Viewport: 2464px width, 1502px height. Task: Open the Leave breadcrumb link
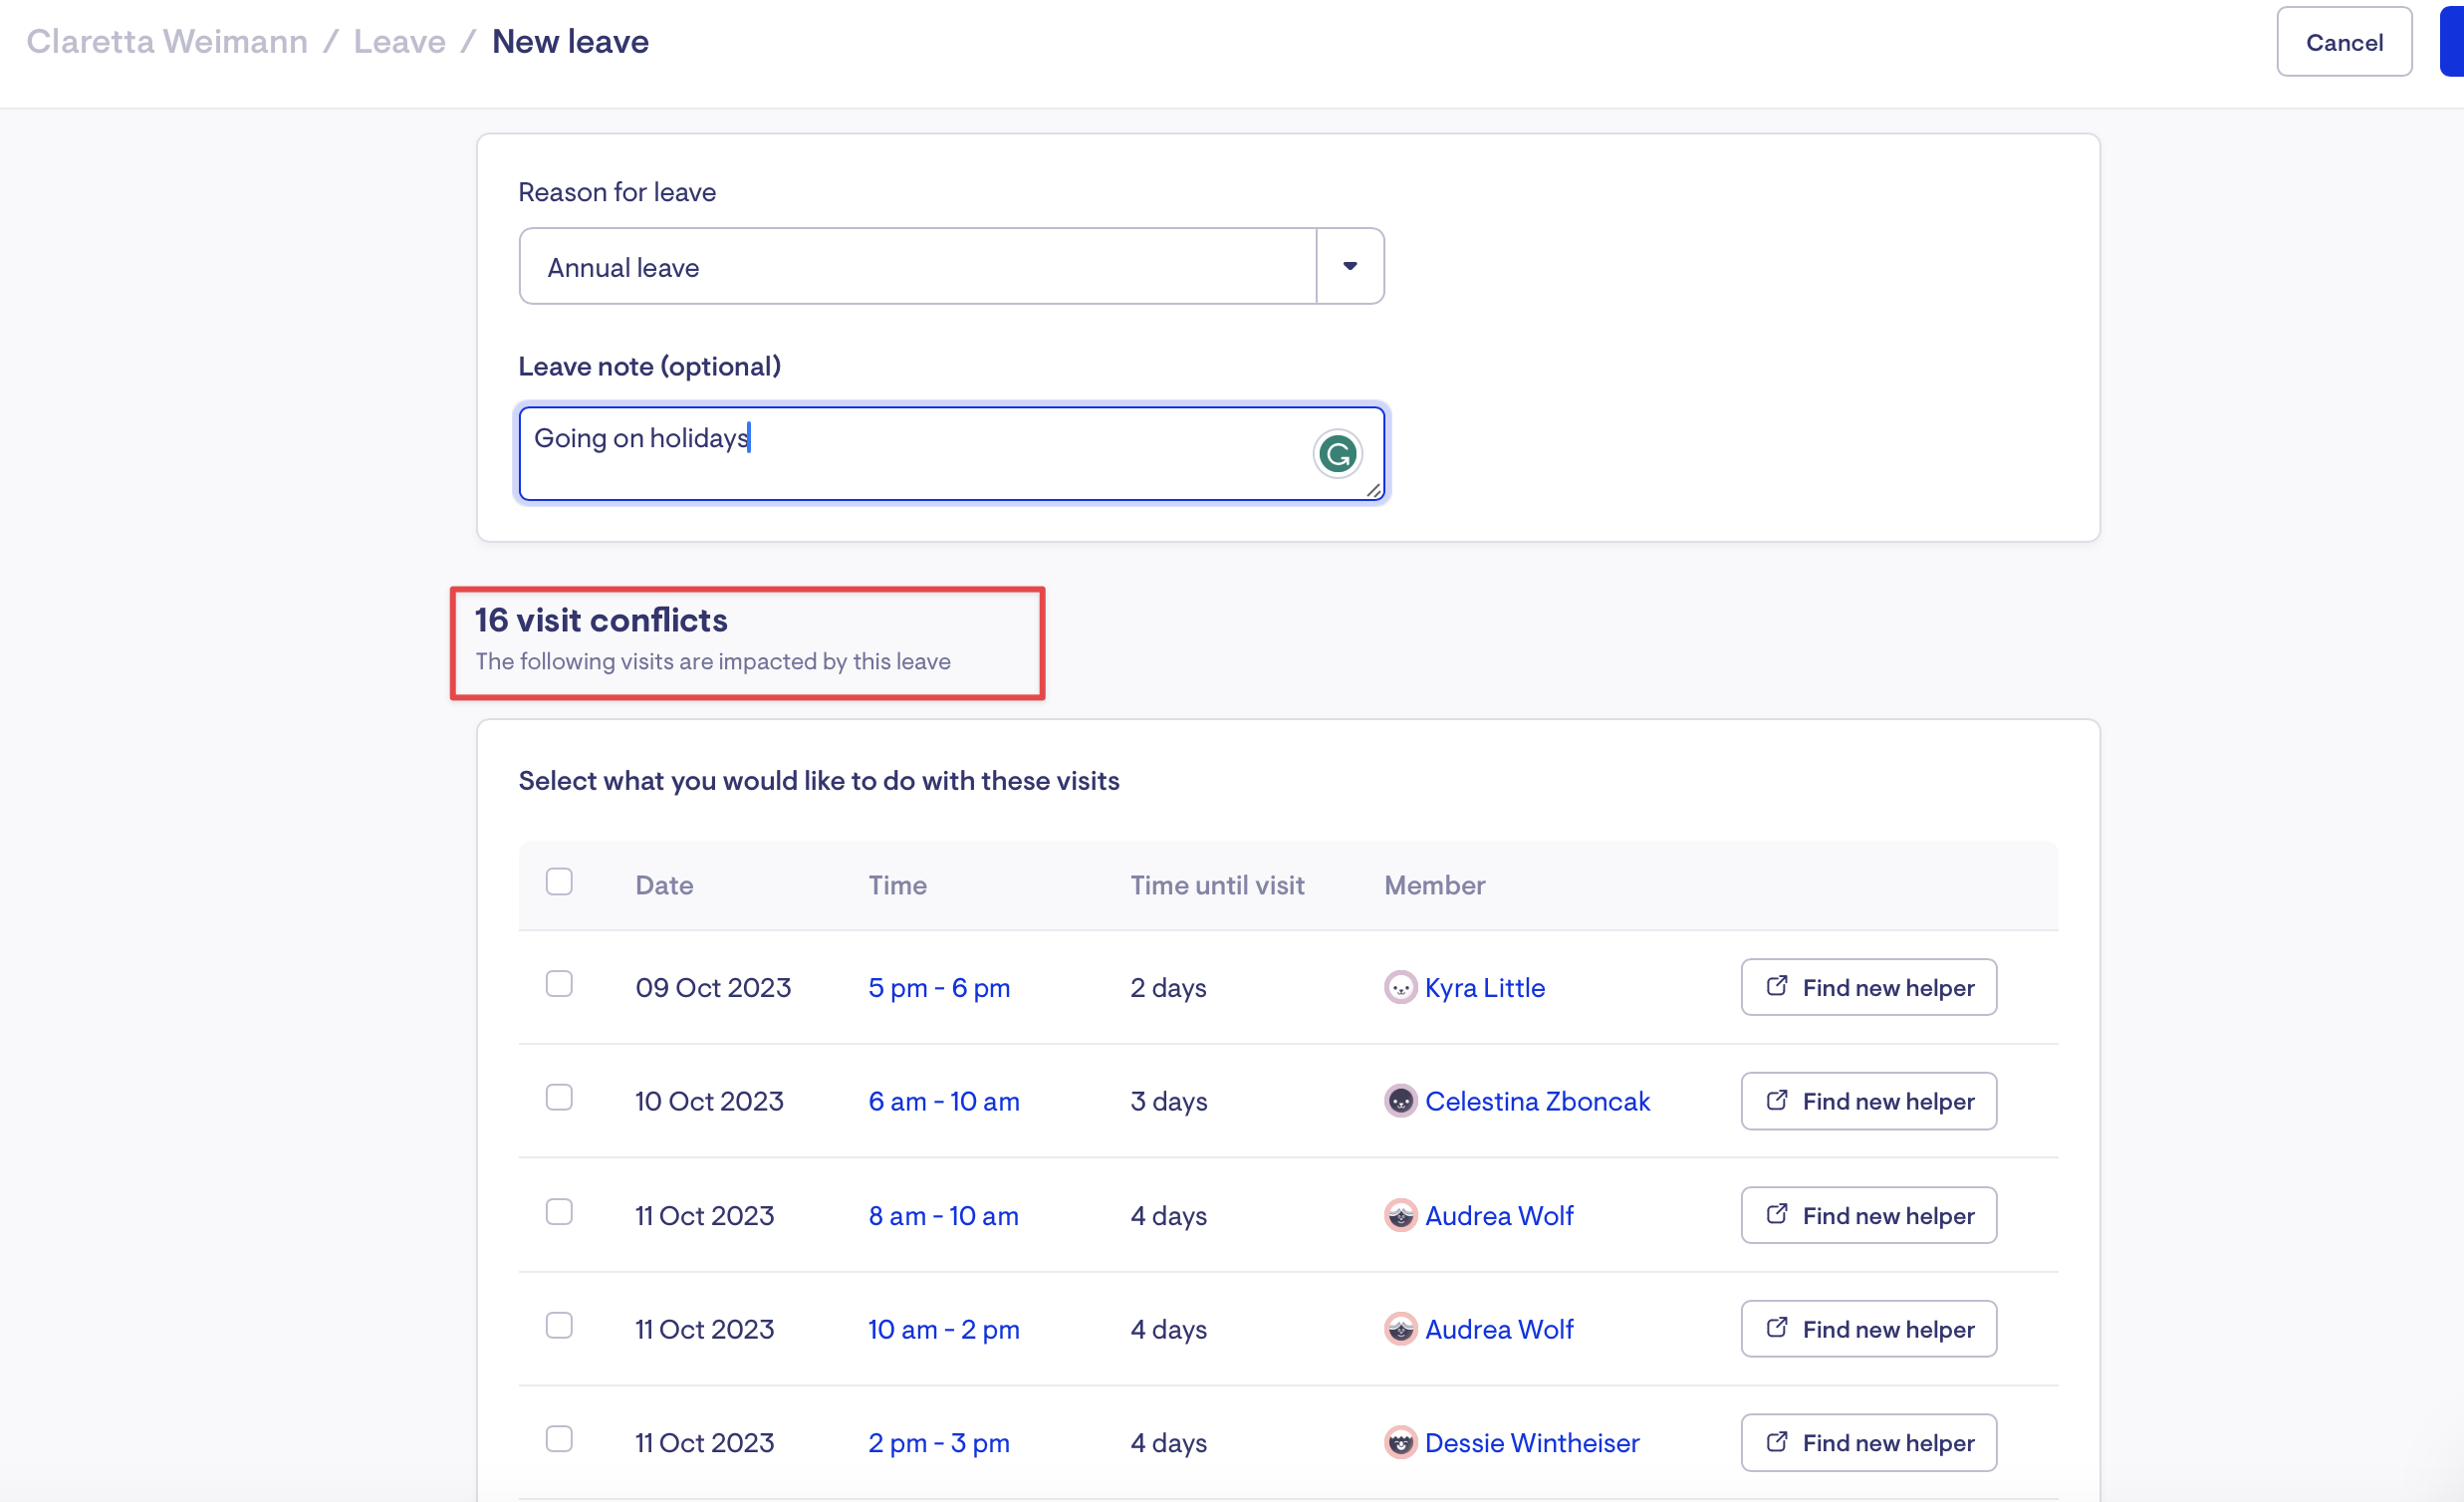pos(399,41)
